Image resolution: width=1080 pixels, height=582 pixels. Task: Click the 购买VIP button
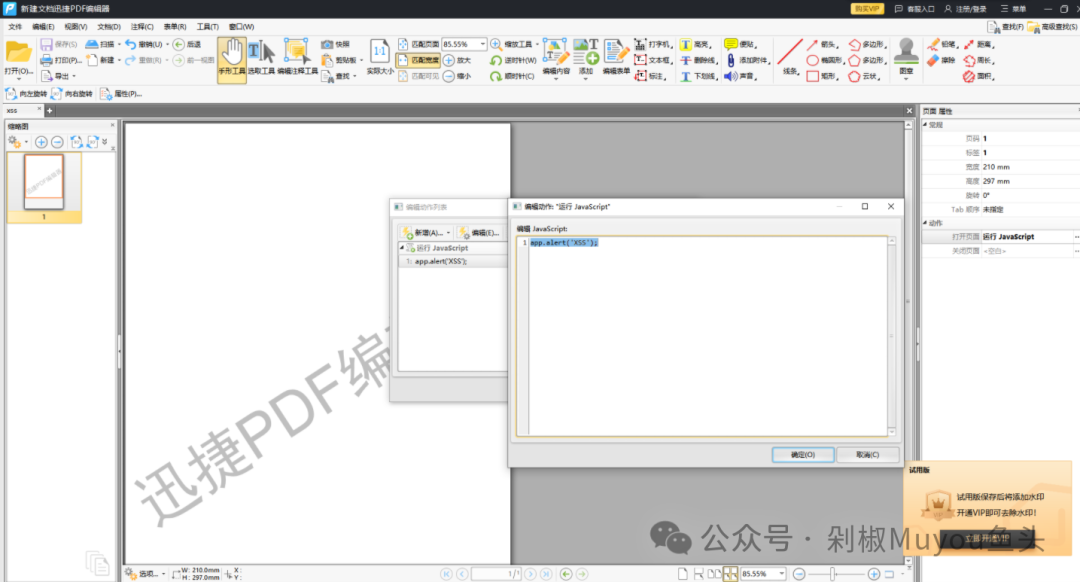[866, 9]
